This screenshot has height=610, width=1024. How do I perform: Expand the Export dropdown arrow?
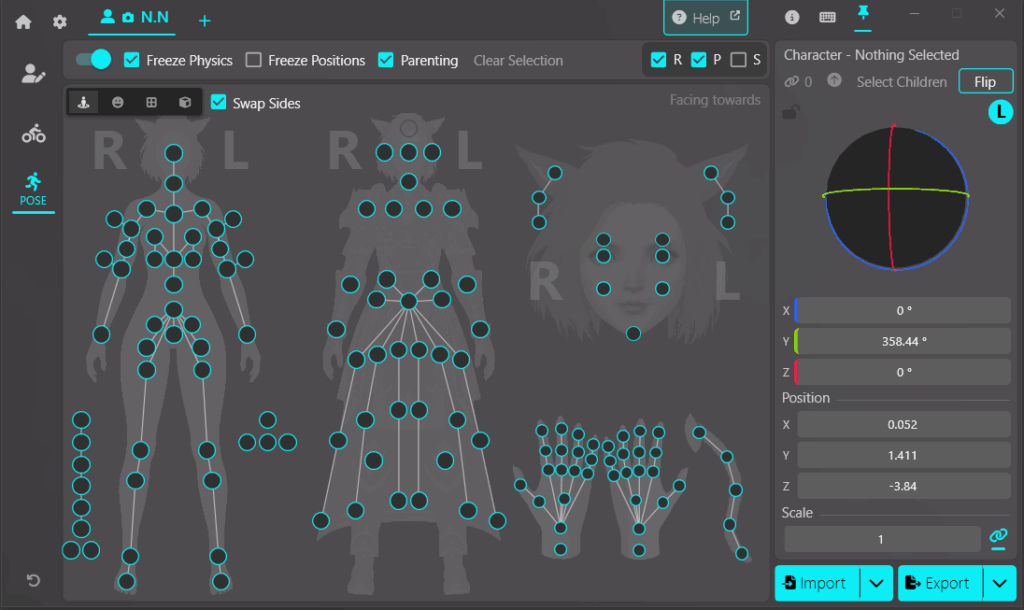click(x=999, y=583)
